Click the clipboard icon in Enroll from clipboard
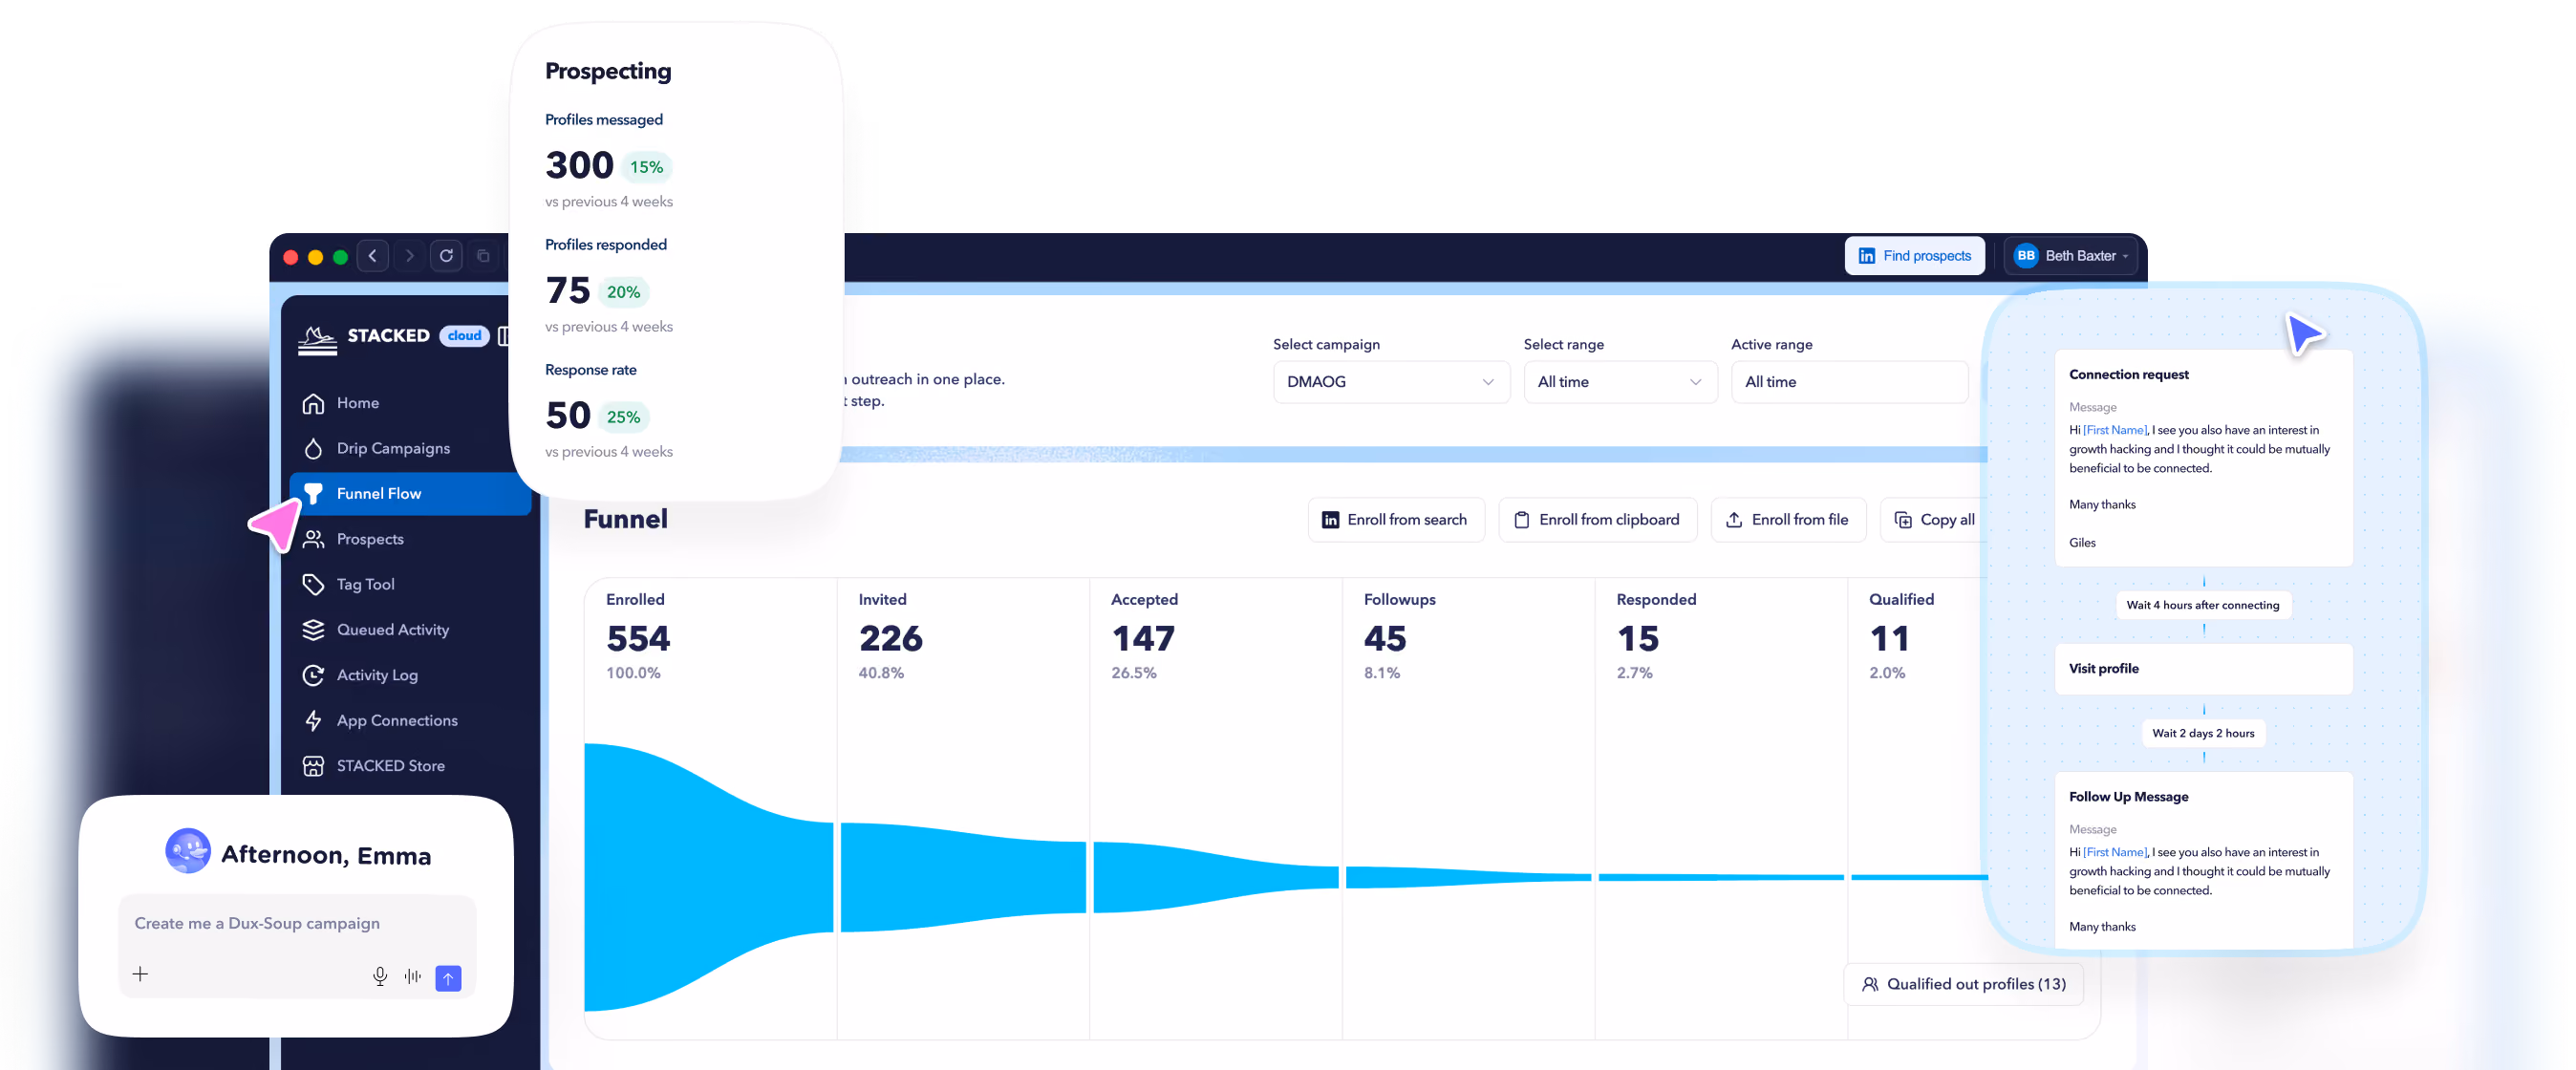The height and width of the screenshot is (1070, 2576). (x=1521, y=520)
